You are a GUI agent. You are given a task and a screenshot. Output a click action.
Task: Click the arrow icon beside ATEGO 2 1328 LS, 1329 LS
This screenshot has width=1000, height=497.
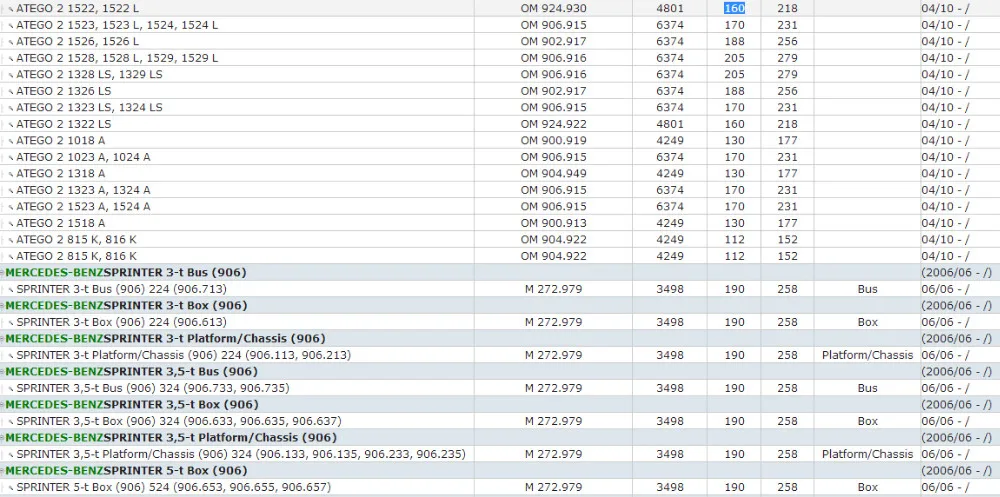11,75
